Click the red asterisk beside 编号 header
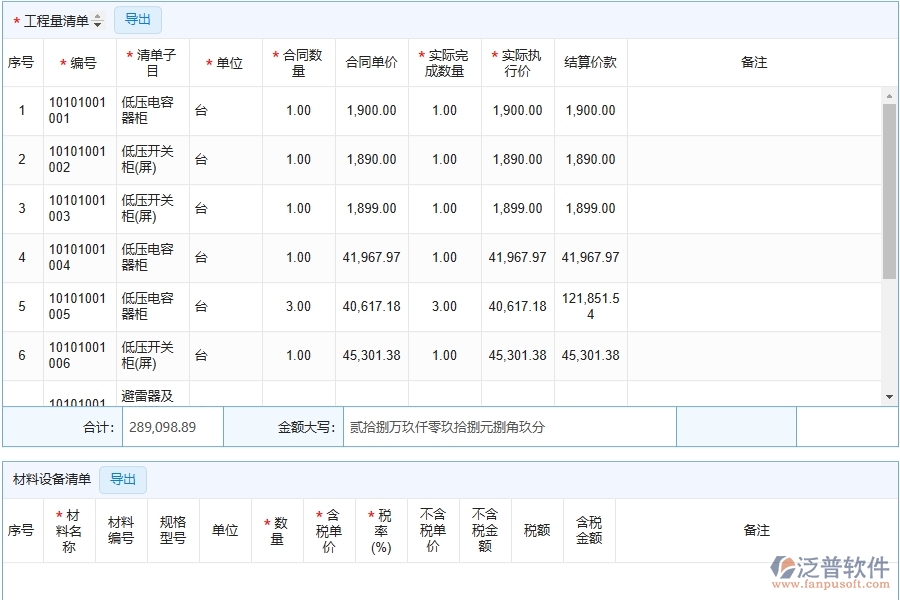The height and width of the screenshot is (600, 900). [x=63, y=62]
